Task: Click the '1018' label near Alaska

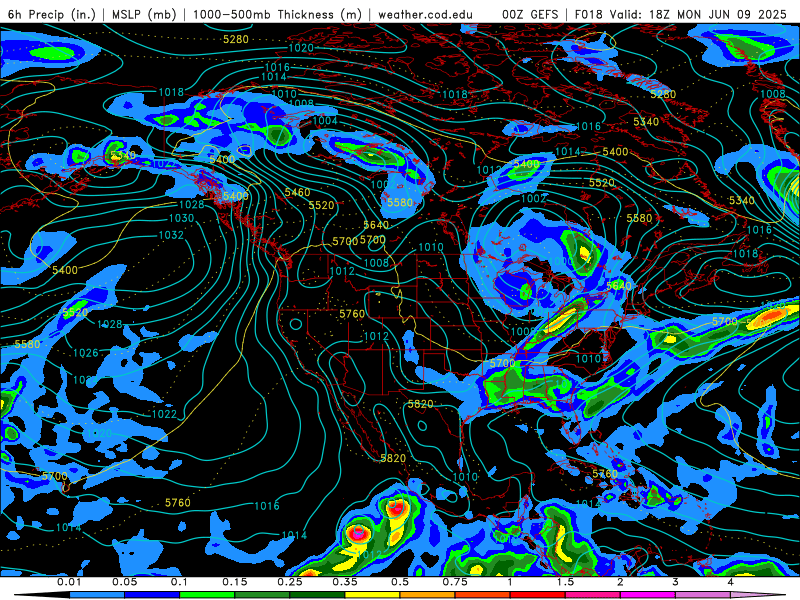Action: point(171,92)
